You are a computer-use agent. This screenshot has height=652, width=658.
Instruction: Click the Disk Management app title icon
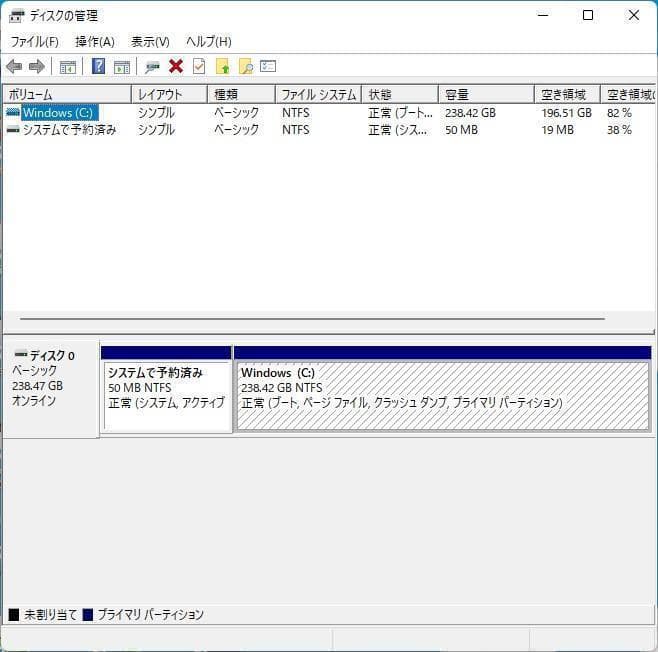click(17, 16)
